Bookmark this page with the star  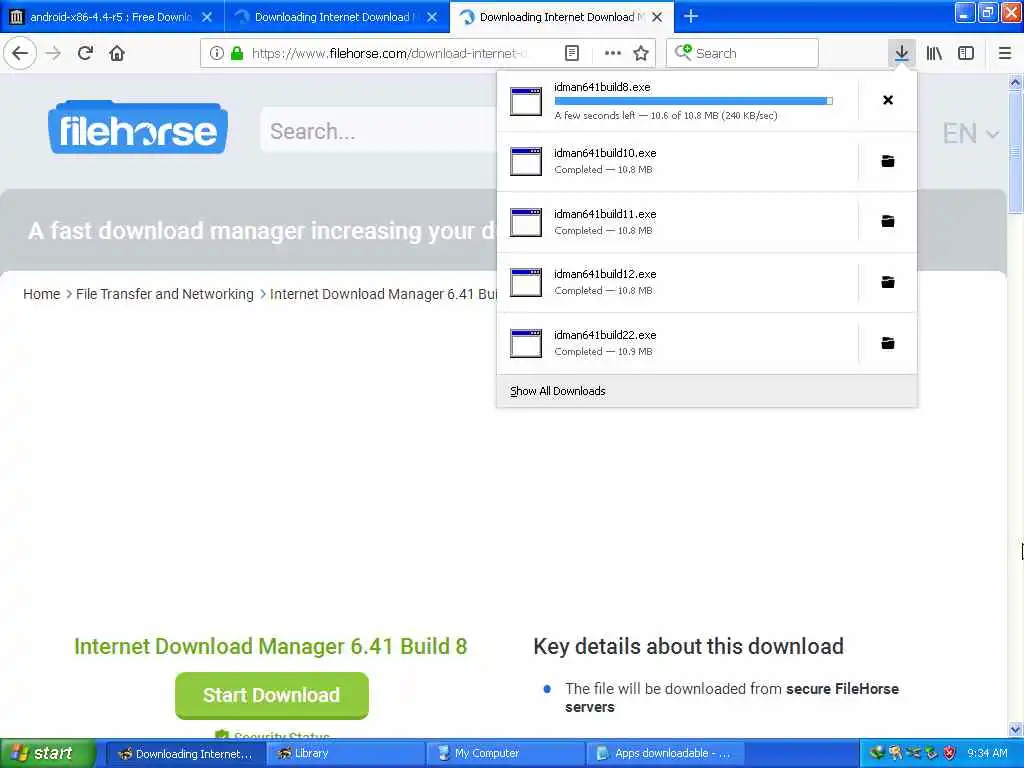point(641,53)
